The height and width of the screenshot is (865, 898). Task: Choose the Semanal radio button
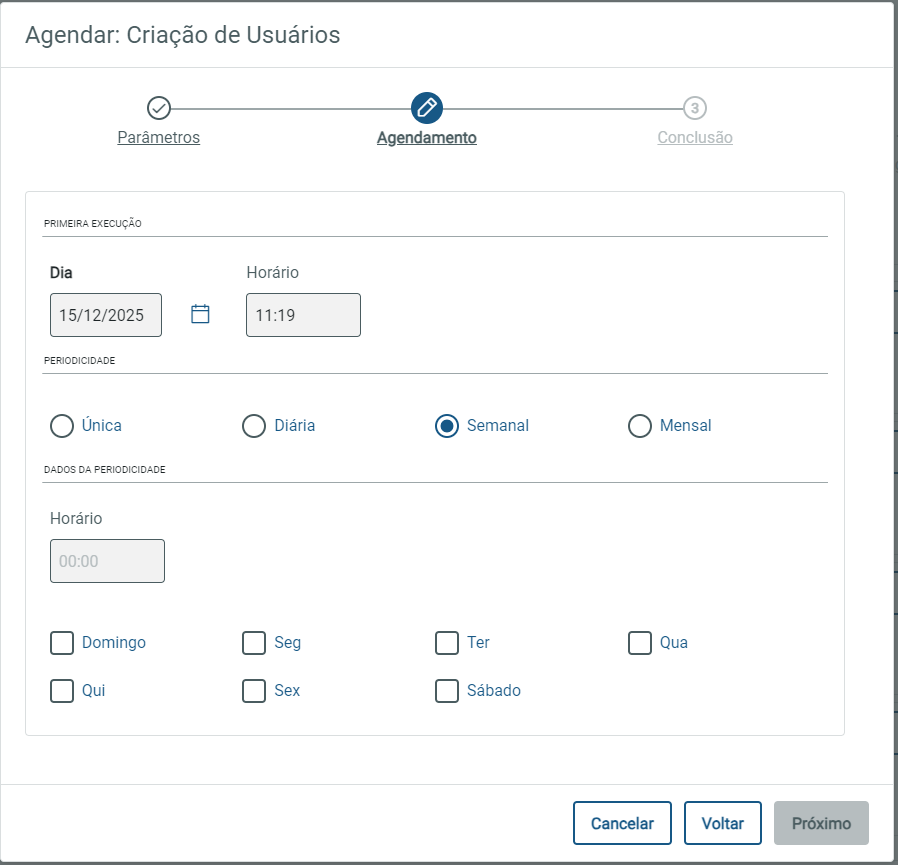[x=447, y=426]
